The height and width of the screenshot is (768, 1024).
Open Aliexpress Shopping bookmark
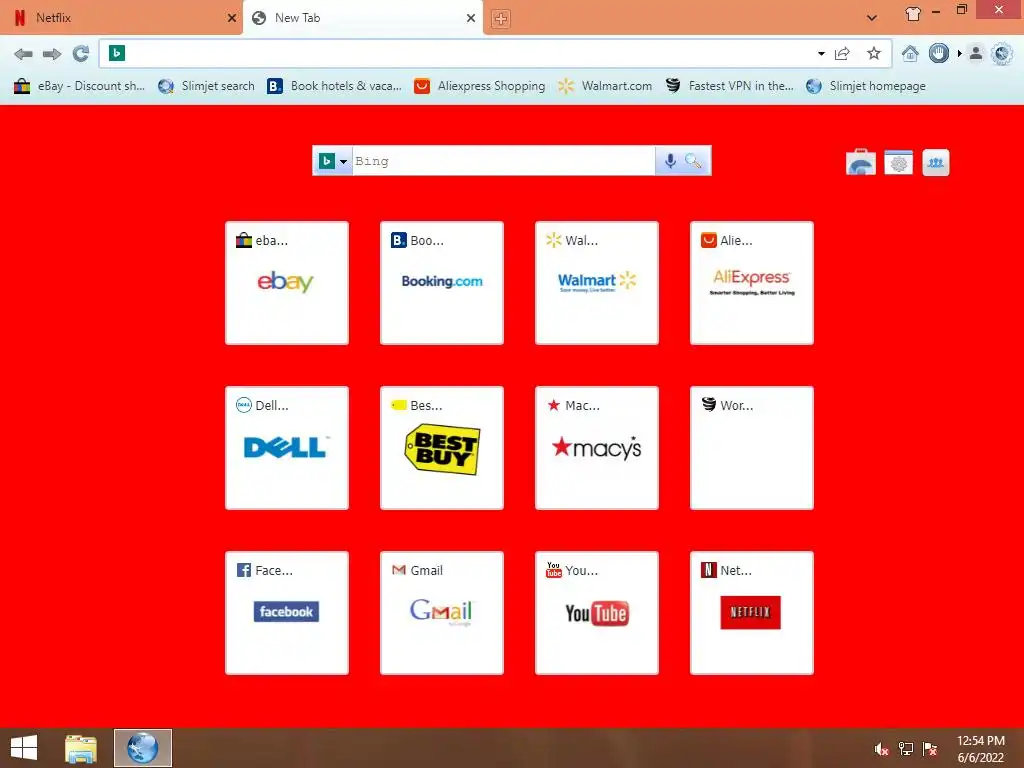pyautogui.click(x=479, y=86)
